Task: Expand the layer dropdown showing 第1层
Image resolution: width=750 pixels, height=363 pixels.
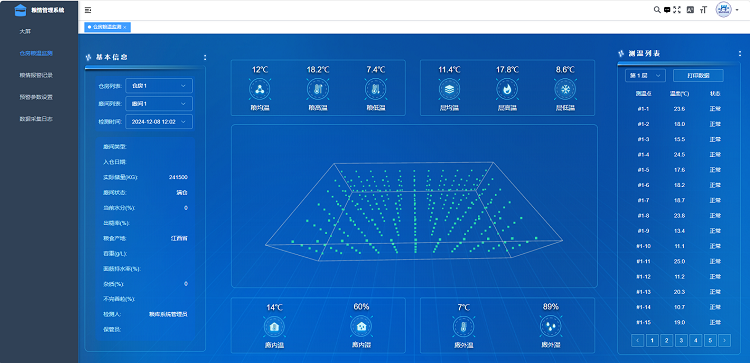Action: pos(645,76)
